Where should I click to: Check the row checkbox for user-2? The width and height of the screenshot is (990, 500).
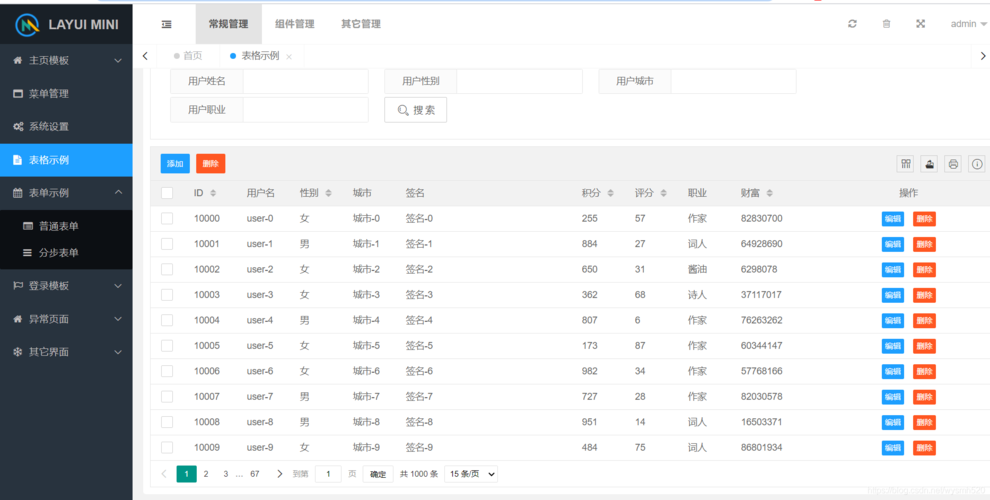click(x=167, y=270)
